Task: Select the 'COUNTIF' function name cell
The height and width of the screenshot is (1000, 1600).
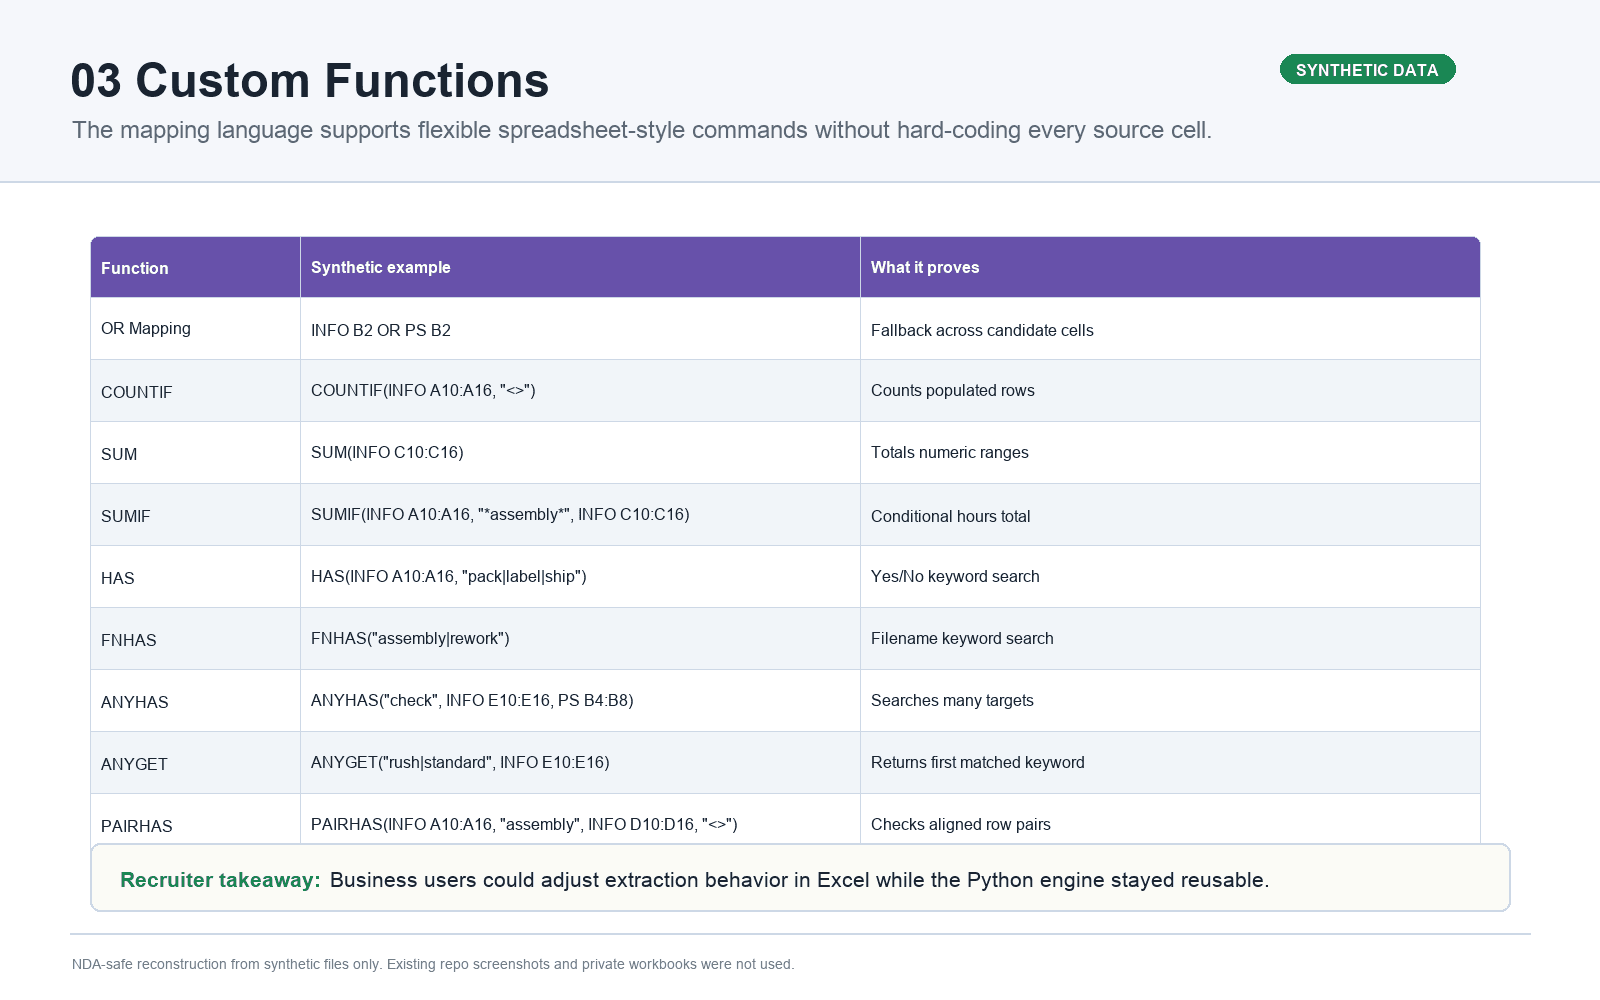Action: click(195, 391)
